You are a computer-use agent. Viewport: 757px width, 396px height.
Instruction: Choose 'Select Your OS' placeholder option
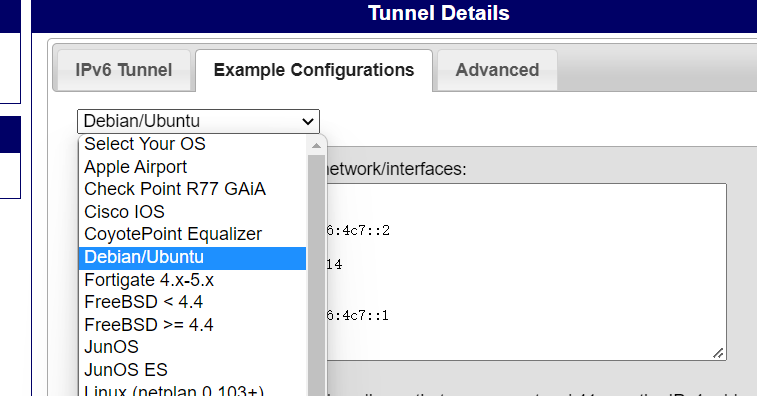pyautogui.click(x=193, y=144)
